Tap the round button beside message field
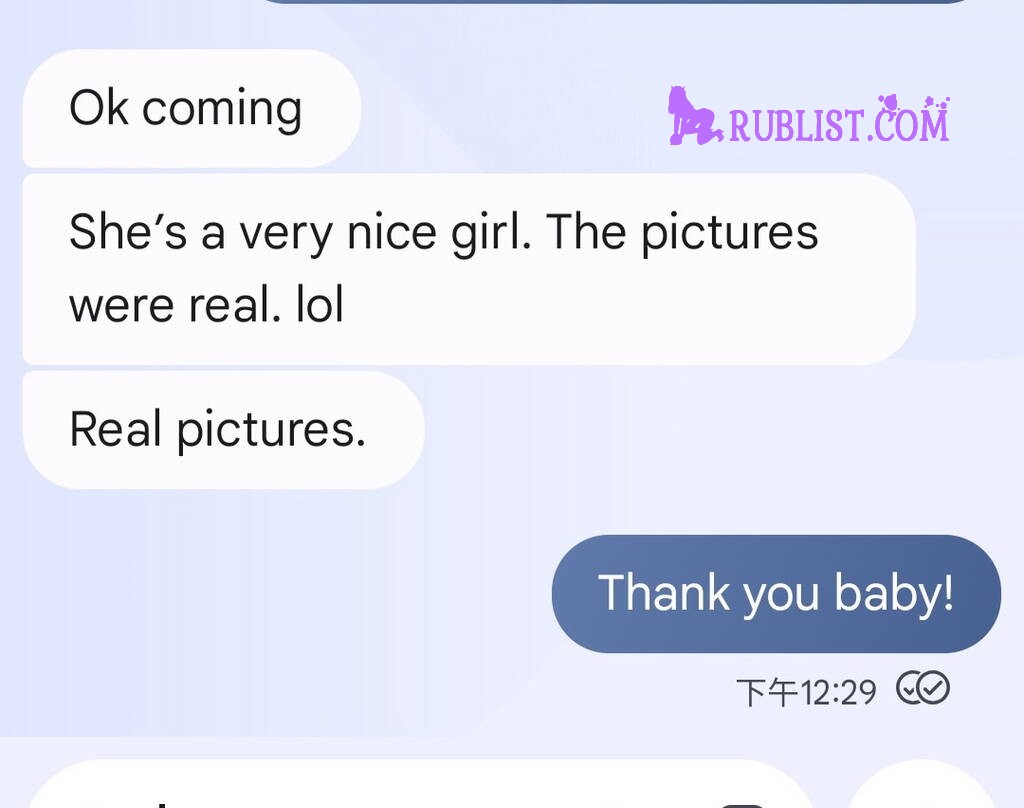The width and height of the screenshot is (1024, 808). 922,784
